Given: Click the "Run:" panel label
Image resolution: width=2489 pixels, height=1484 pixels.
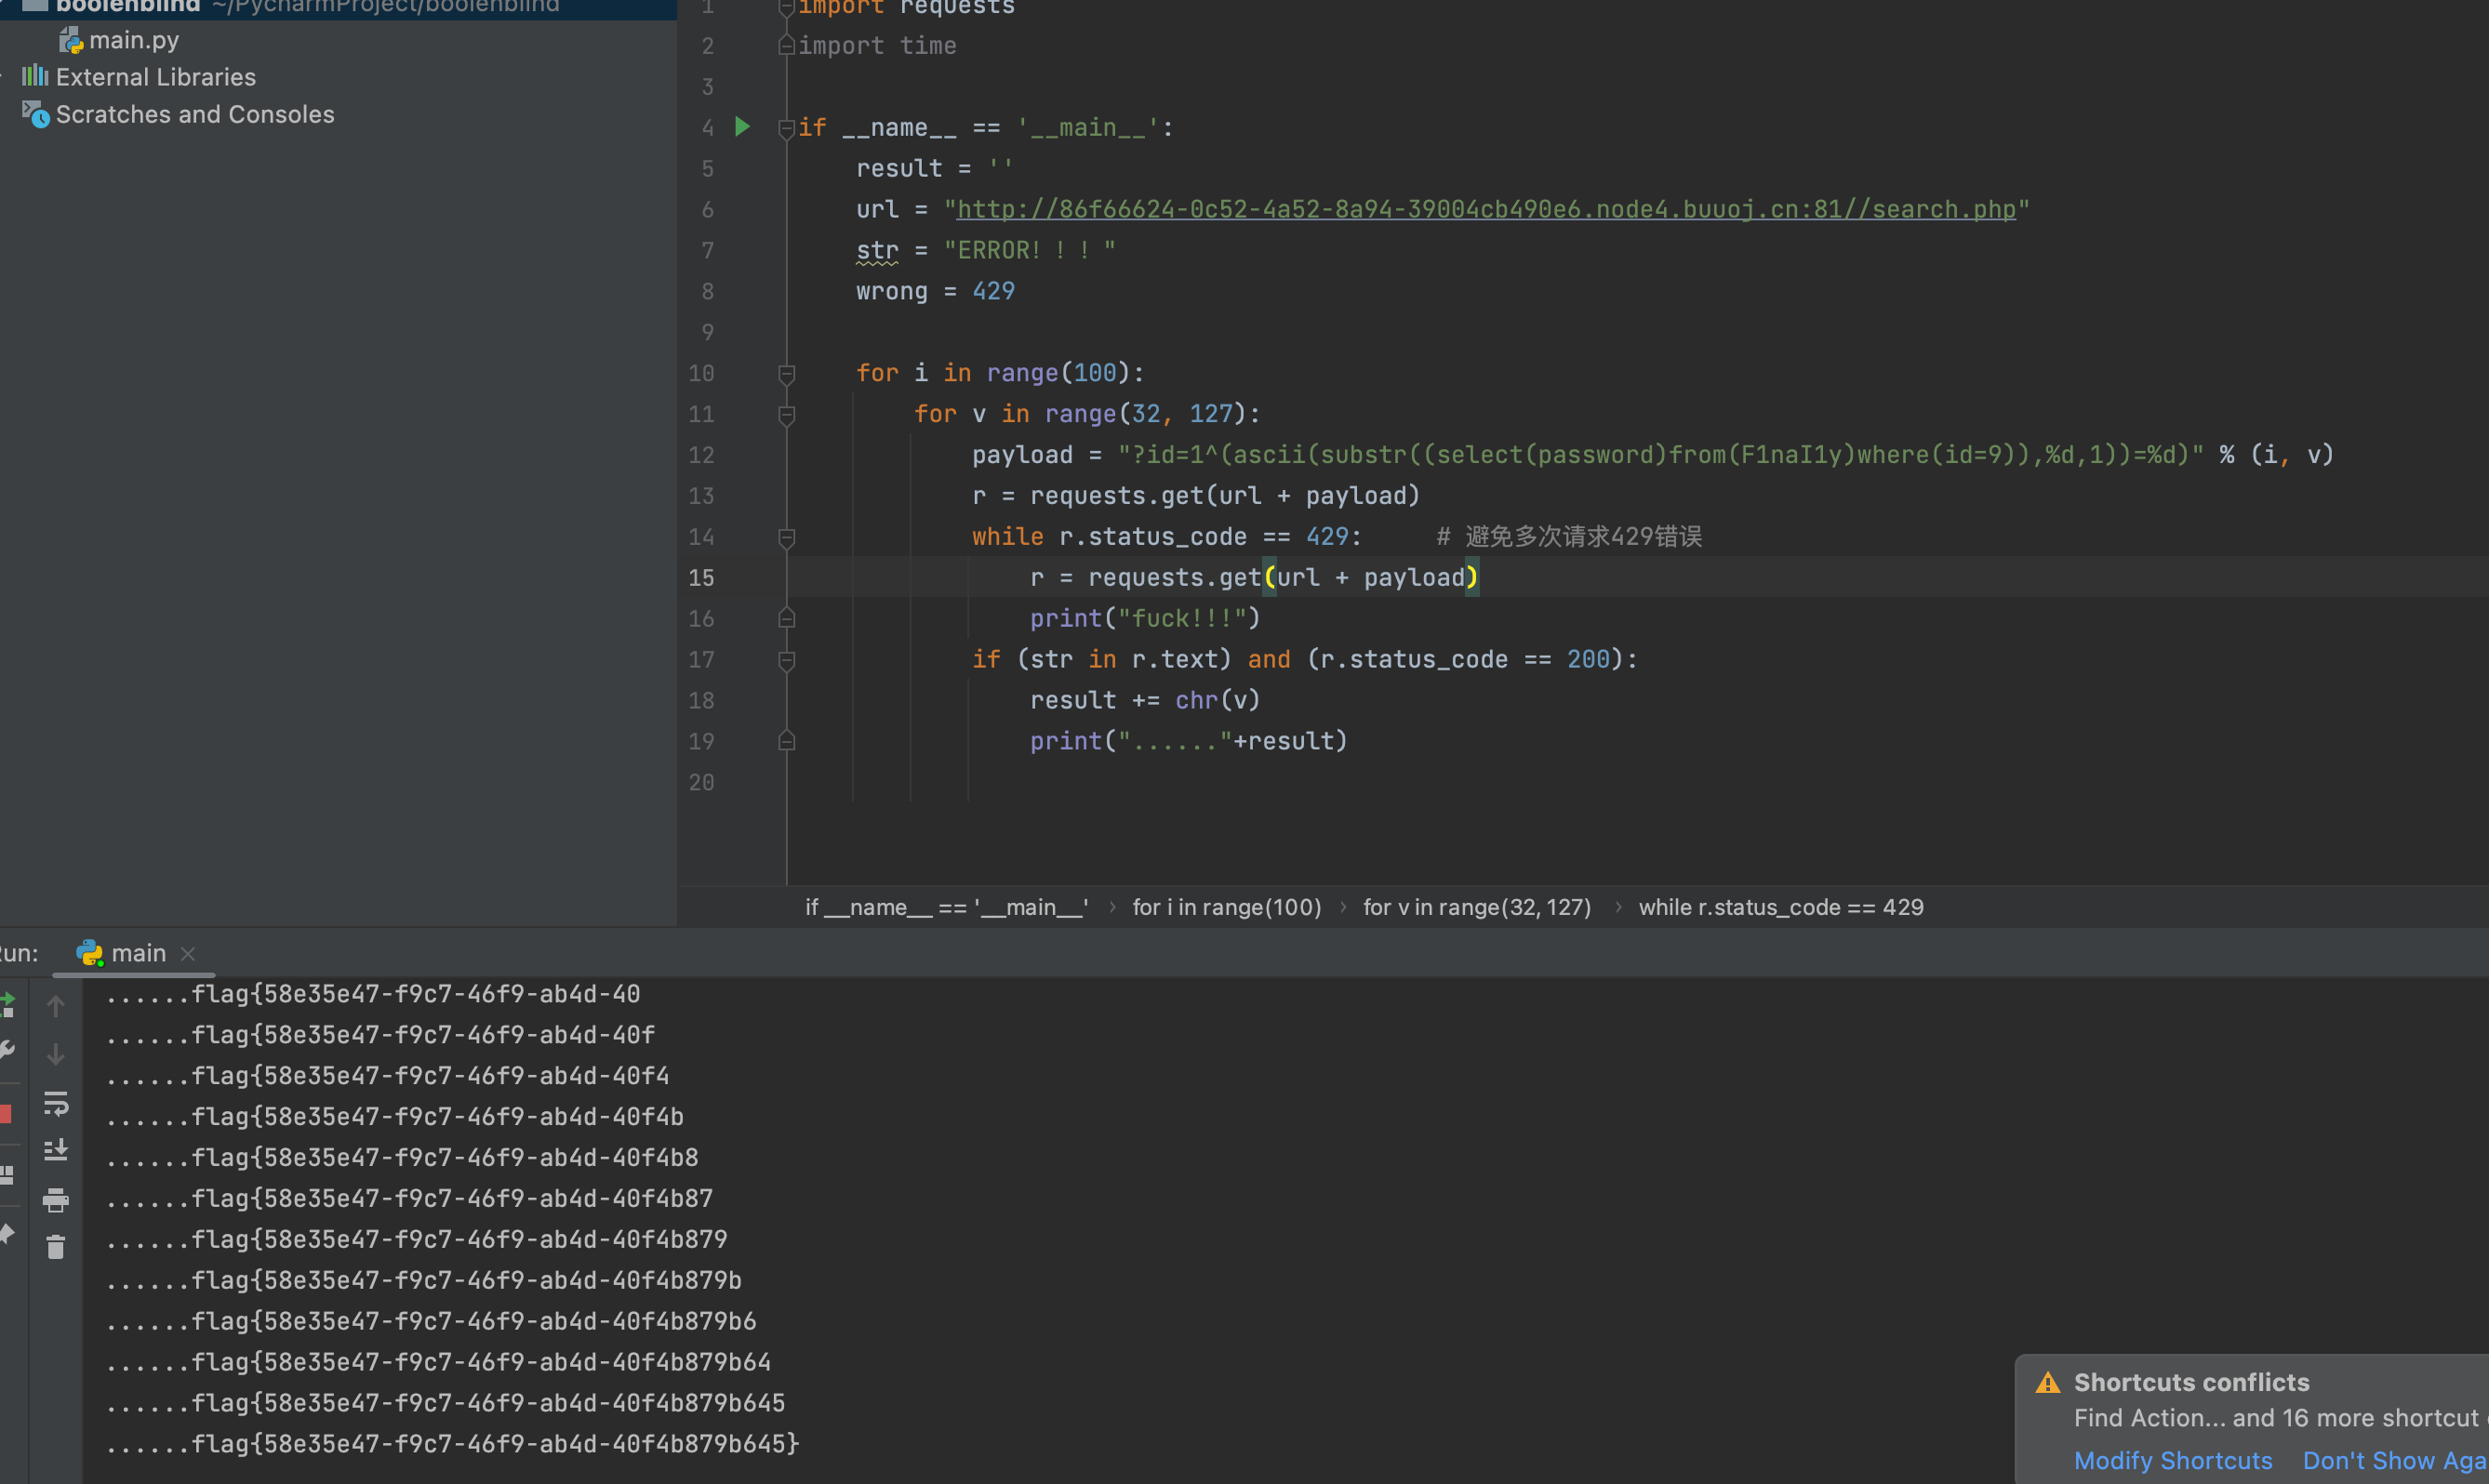Looking at the screenshot, I should click(x=19, y=953).
